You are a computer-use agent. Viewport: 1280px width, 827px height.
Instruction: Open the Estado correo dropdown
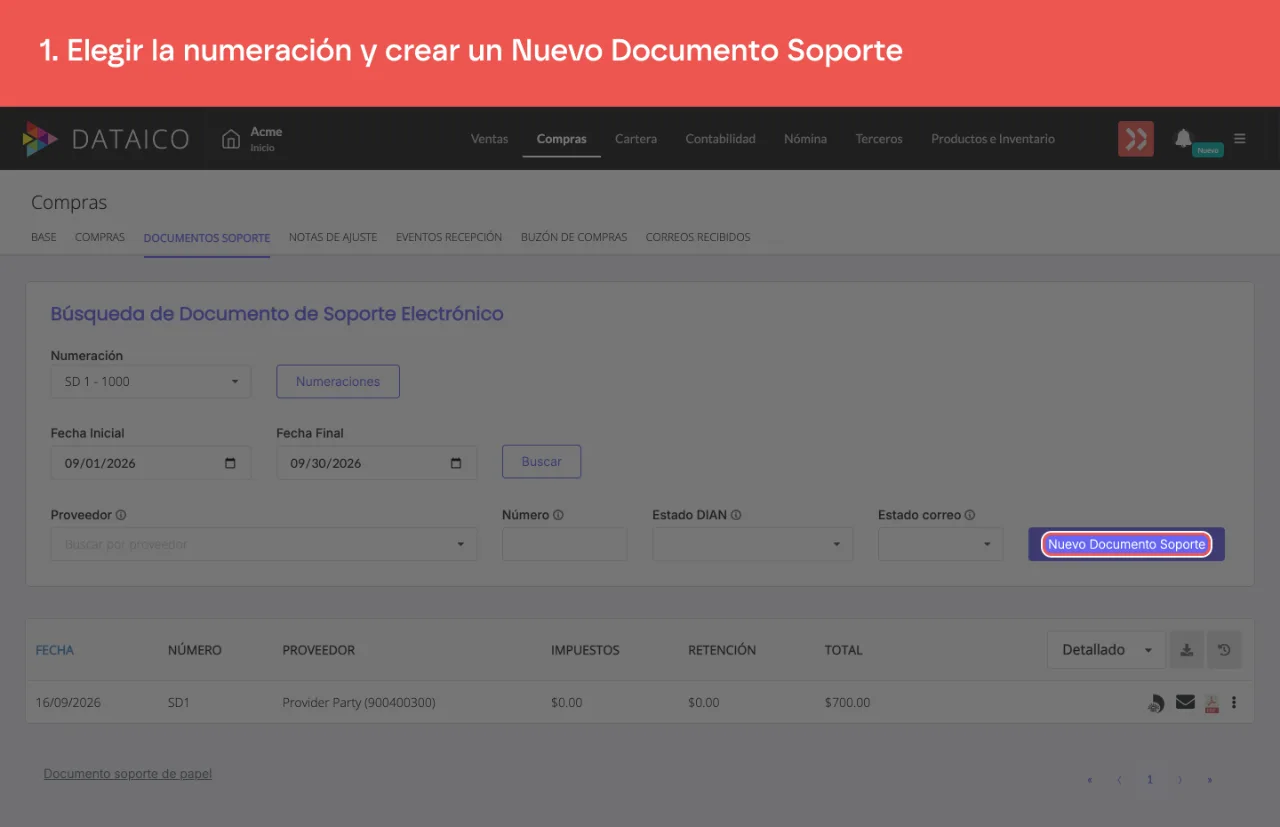point(940,544)
